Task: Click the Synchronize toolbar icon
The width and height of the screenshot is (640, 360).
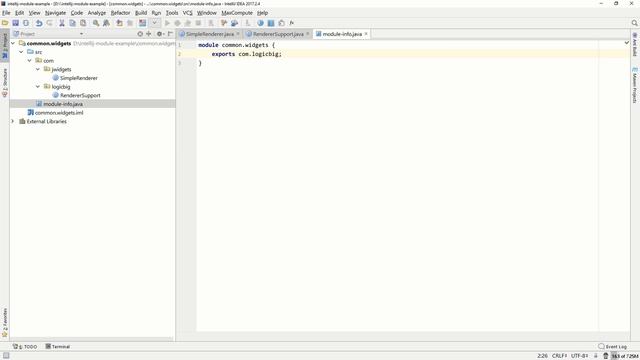Action: point(26,23)
